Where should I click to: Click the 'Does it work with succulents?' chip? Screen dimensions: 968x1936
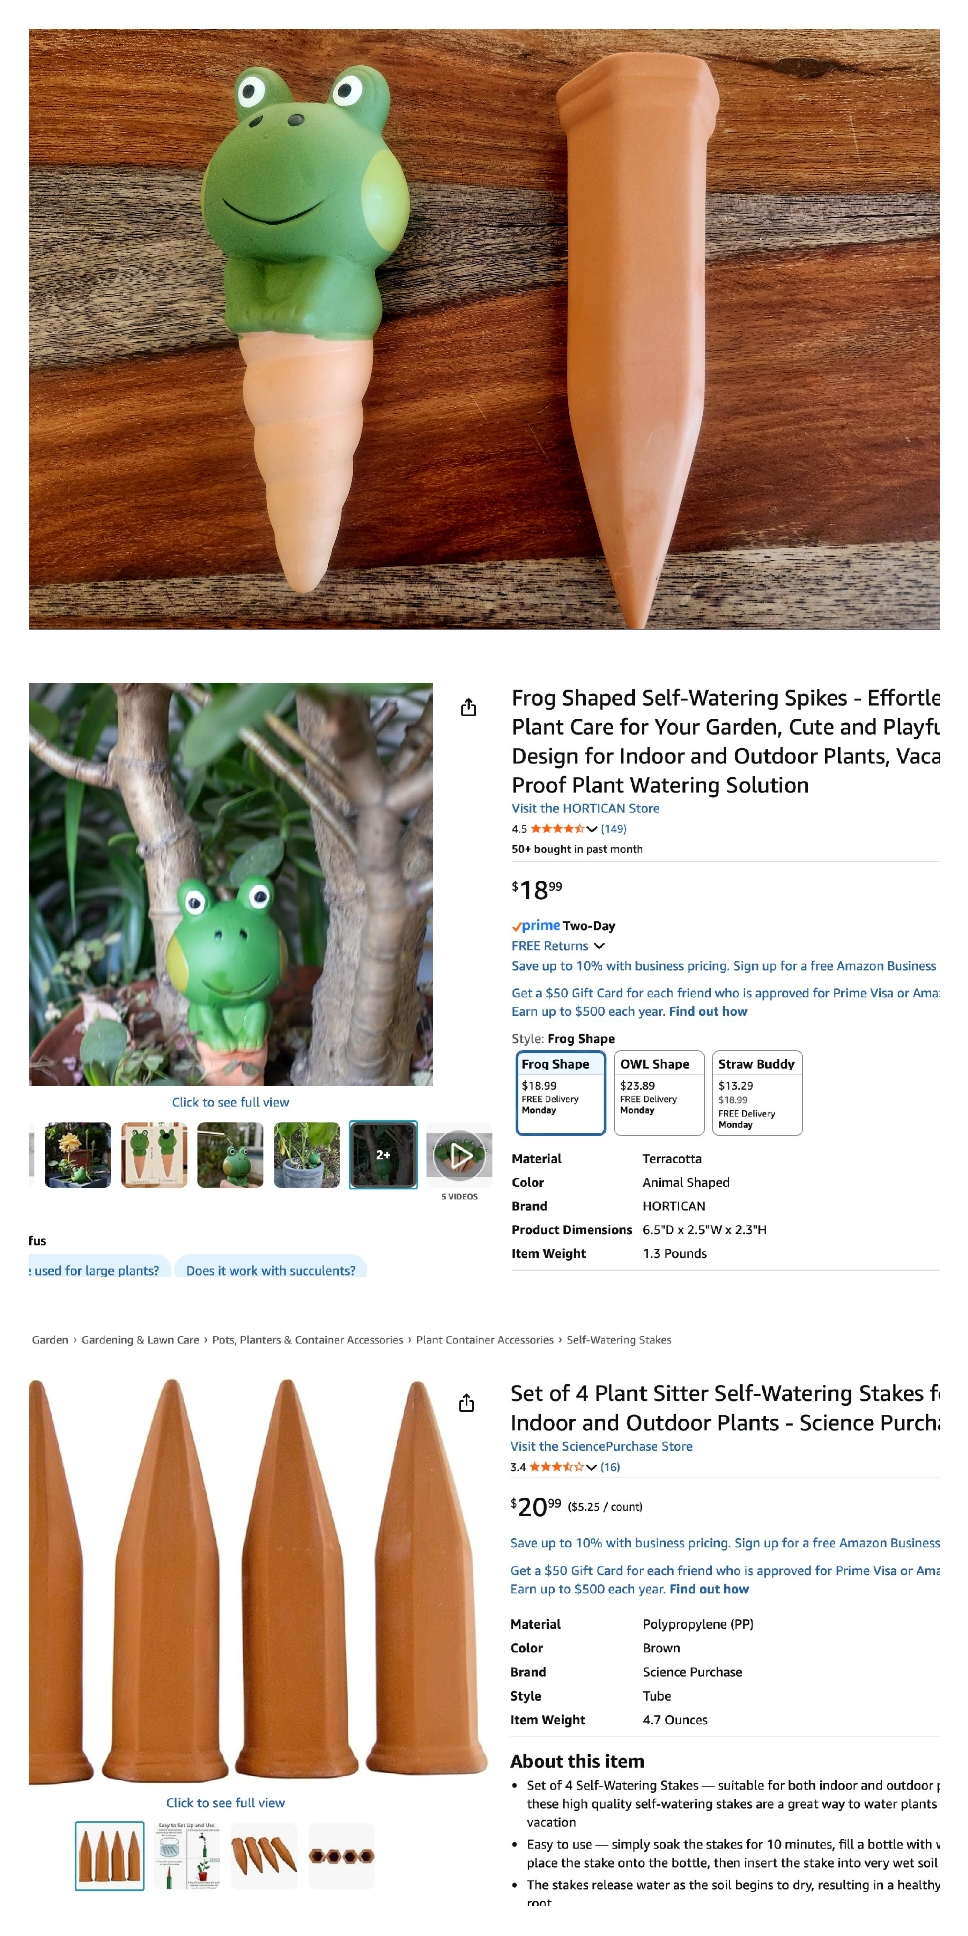(x=271, y=1270)
